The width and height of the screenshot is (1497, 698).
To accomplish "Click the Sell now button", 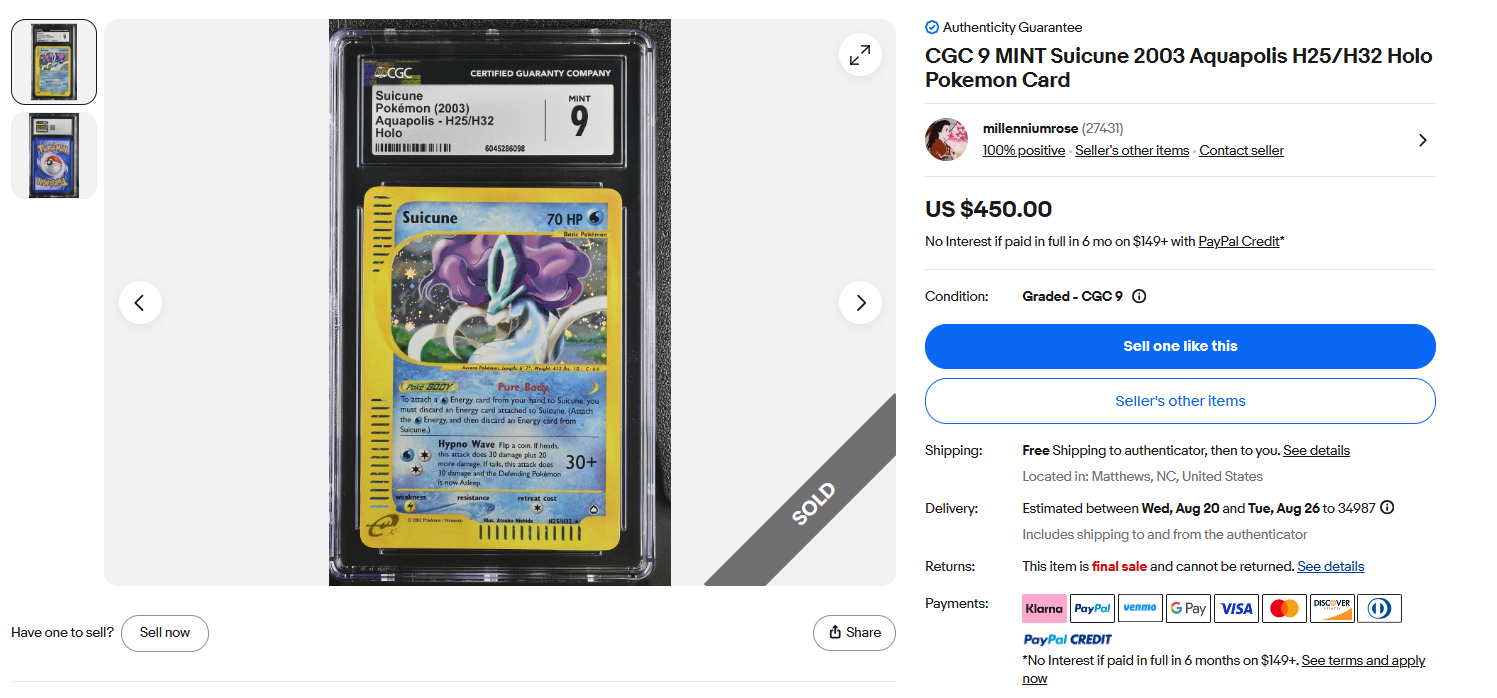I will click(x=165, y=633).
